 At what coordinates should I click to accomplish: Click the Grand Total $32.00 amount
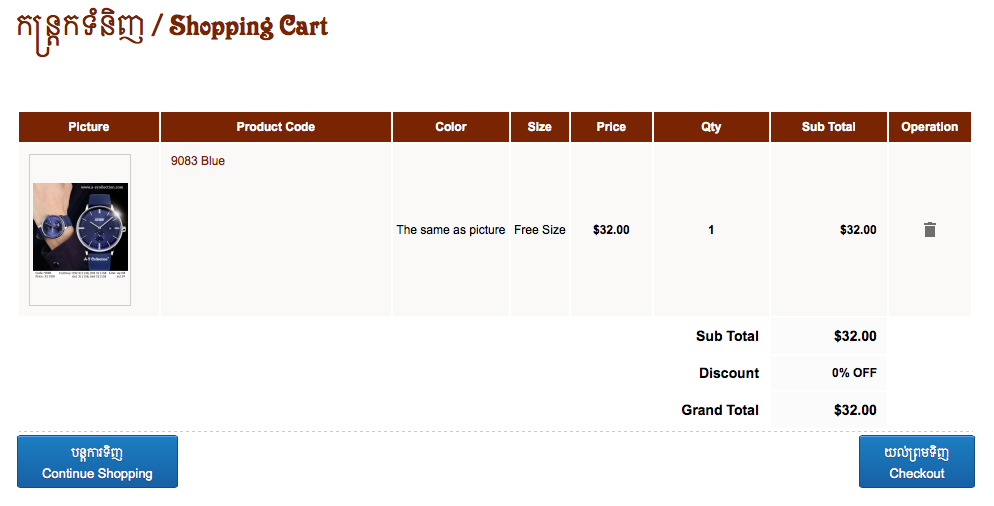(855, 410)
